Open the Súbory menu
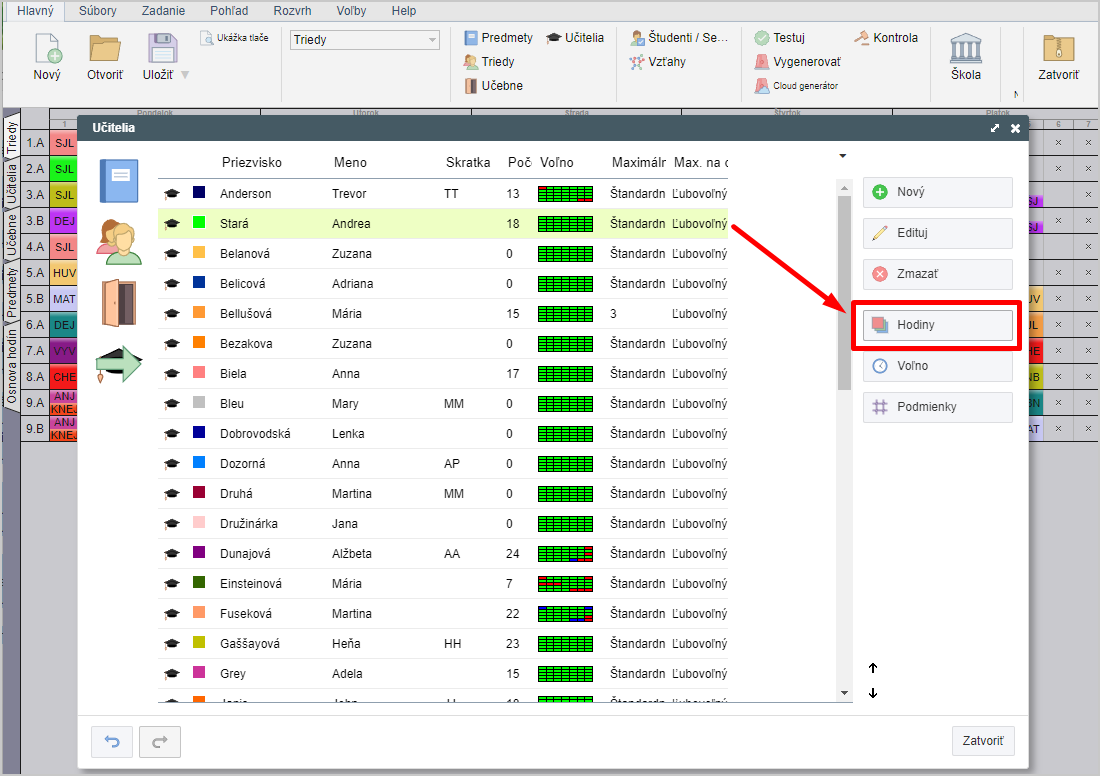Screen dimensions: 1100x776 coord(98,11)
